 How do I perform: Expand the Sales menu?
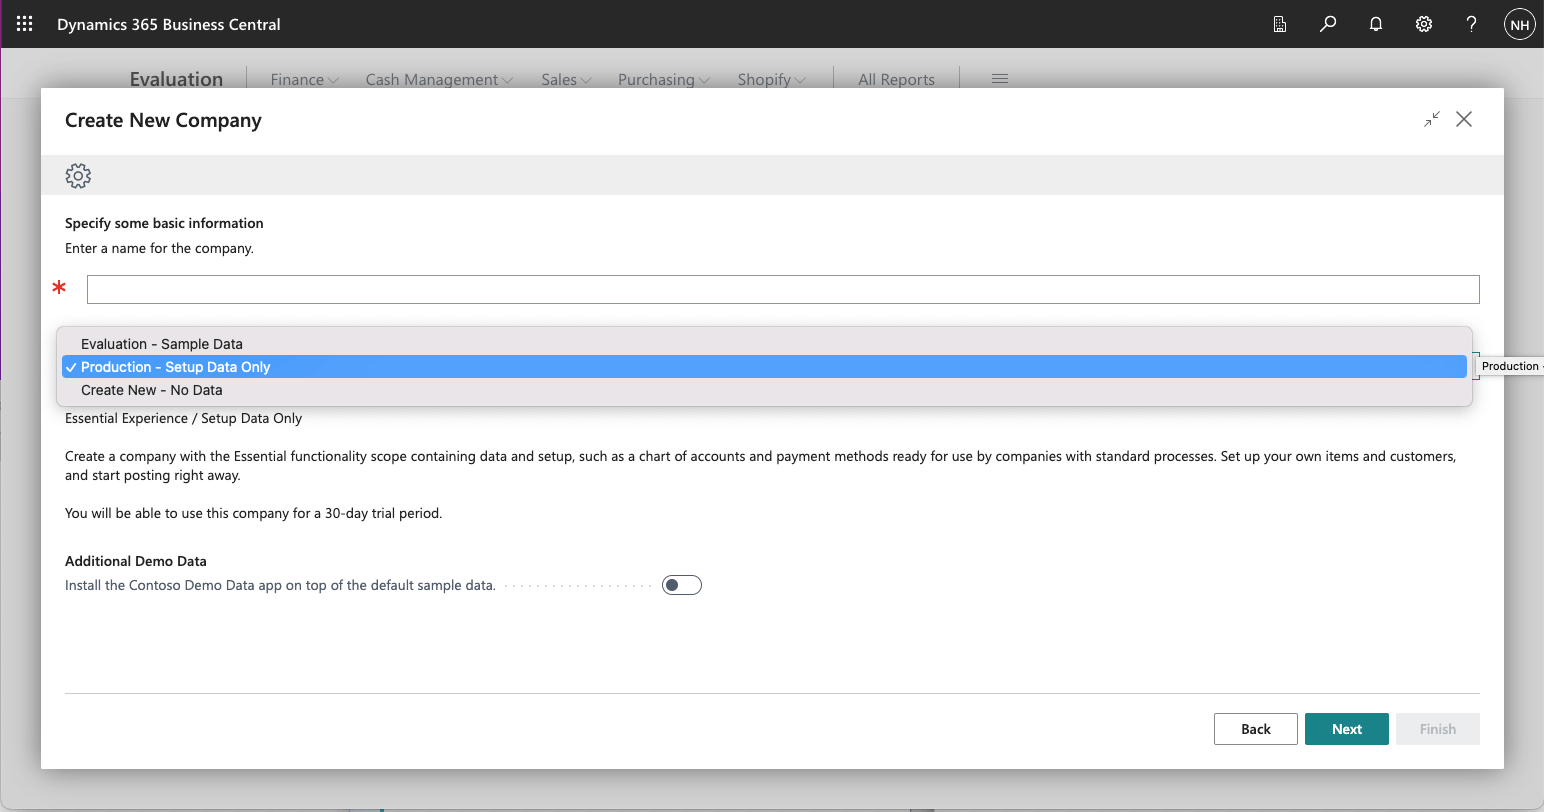tap(566, 80)
